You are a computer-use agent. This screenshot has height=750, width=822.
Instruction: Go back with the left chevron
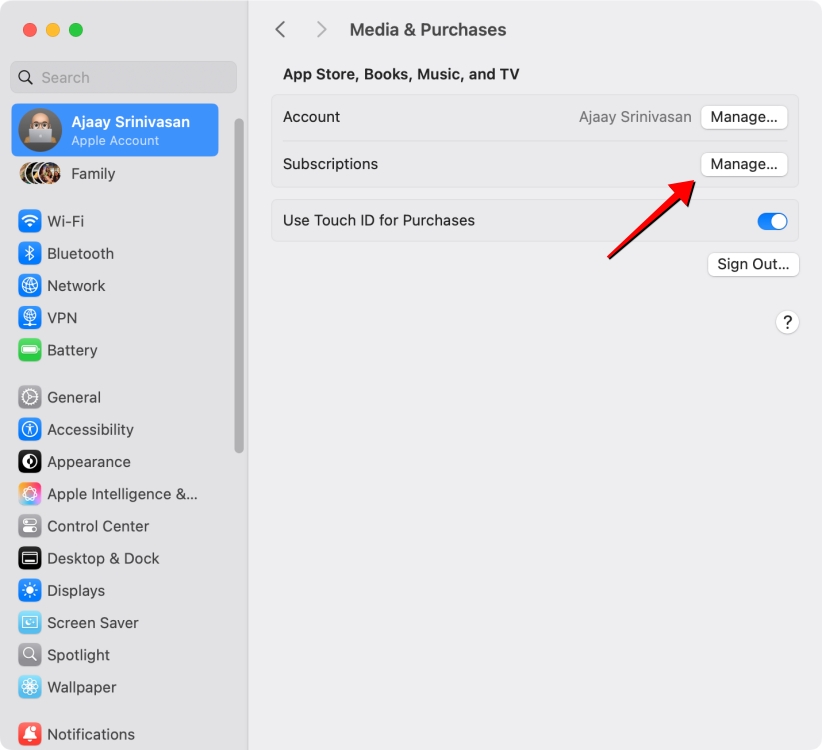pos(280,29)
